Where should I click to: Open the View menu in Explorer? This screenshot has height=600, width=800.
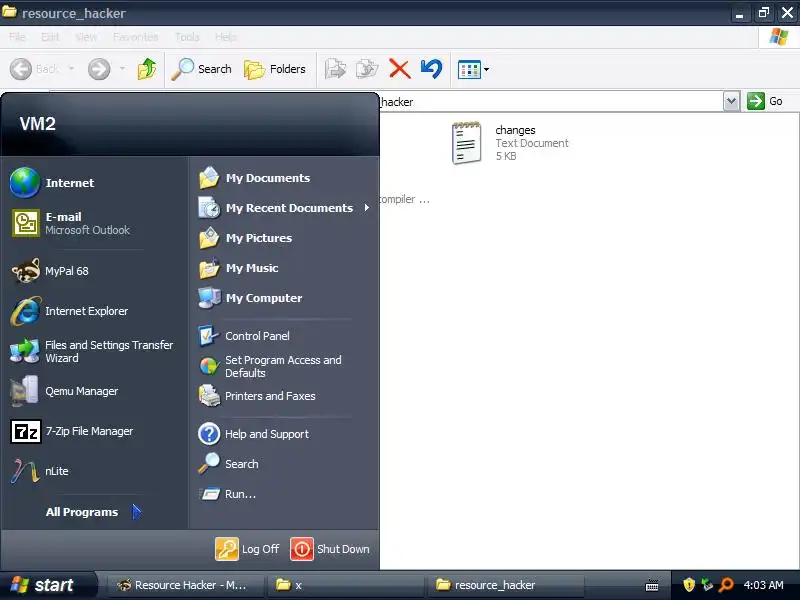tap(86, 37)
